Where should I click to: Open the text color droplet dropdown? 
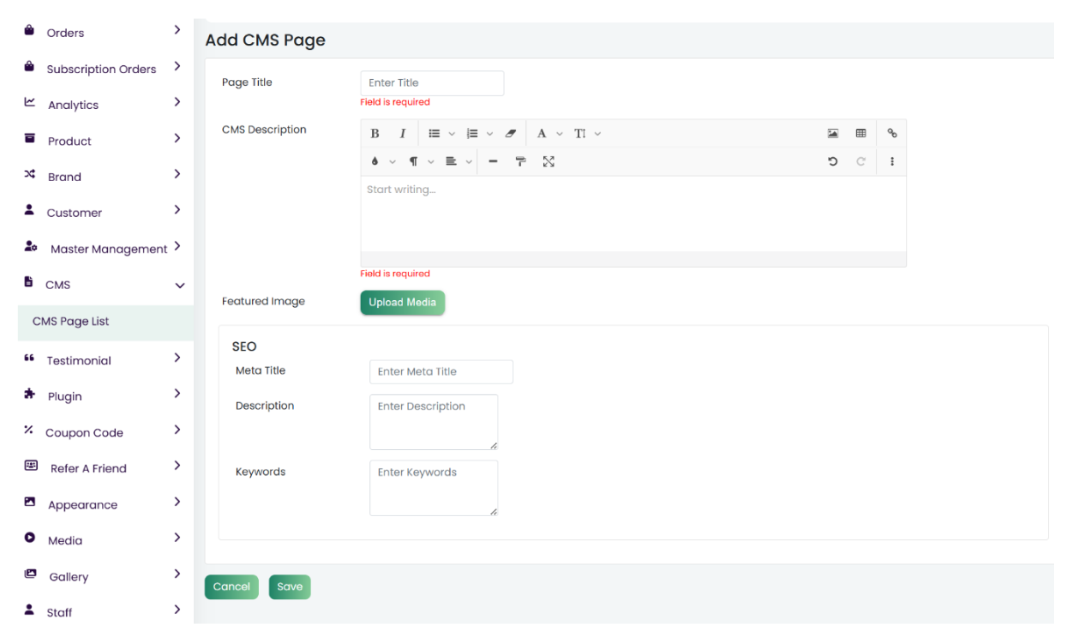[x=382, y=161]
